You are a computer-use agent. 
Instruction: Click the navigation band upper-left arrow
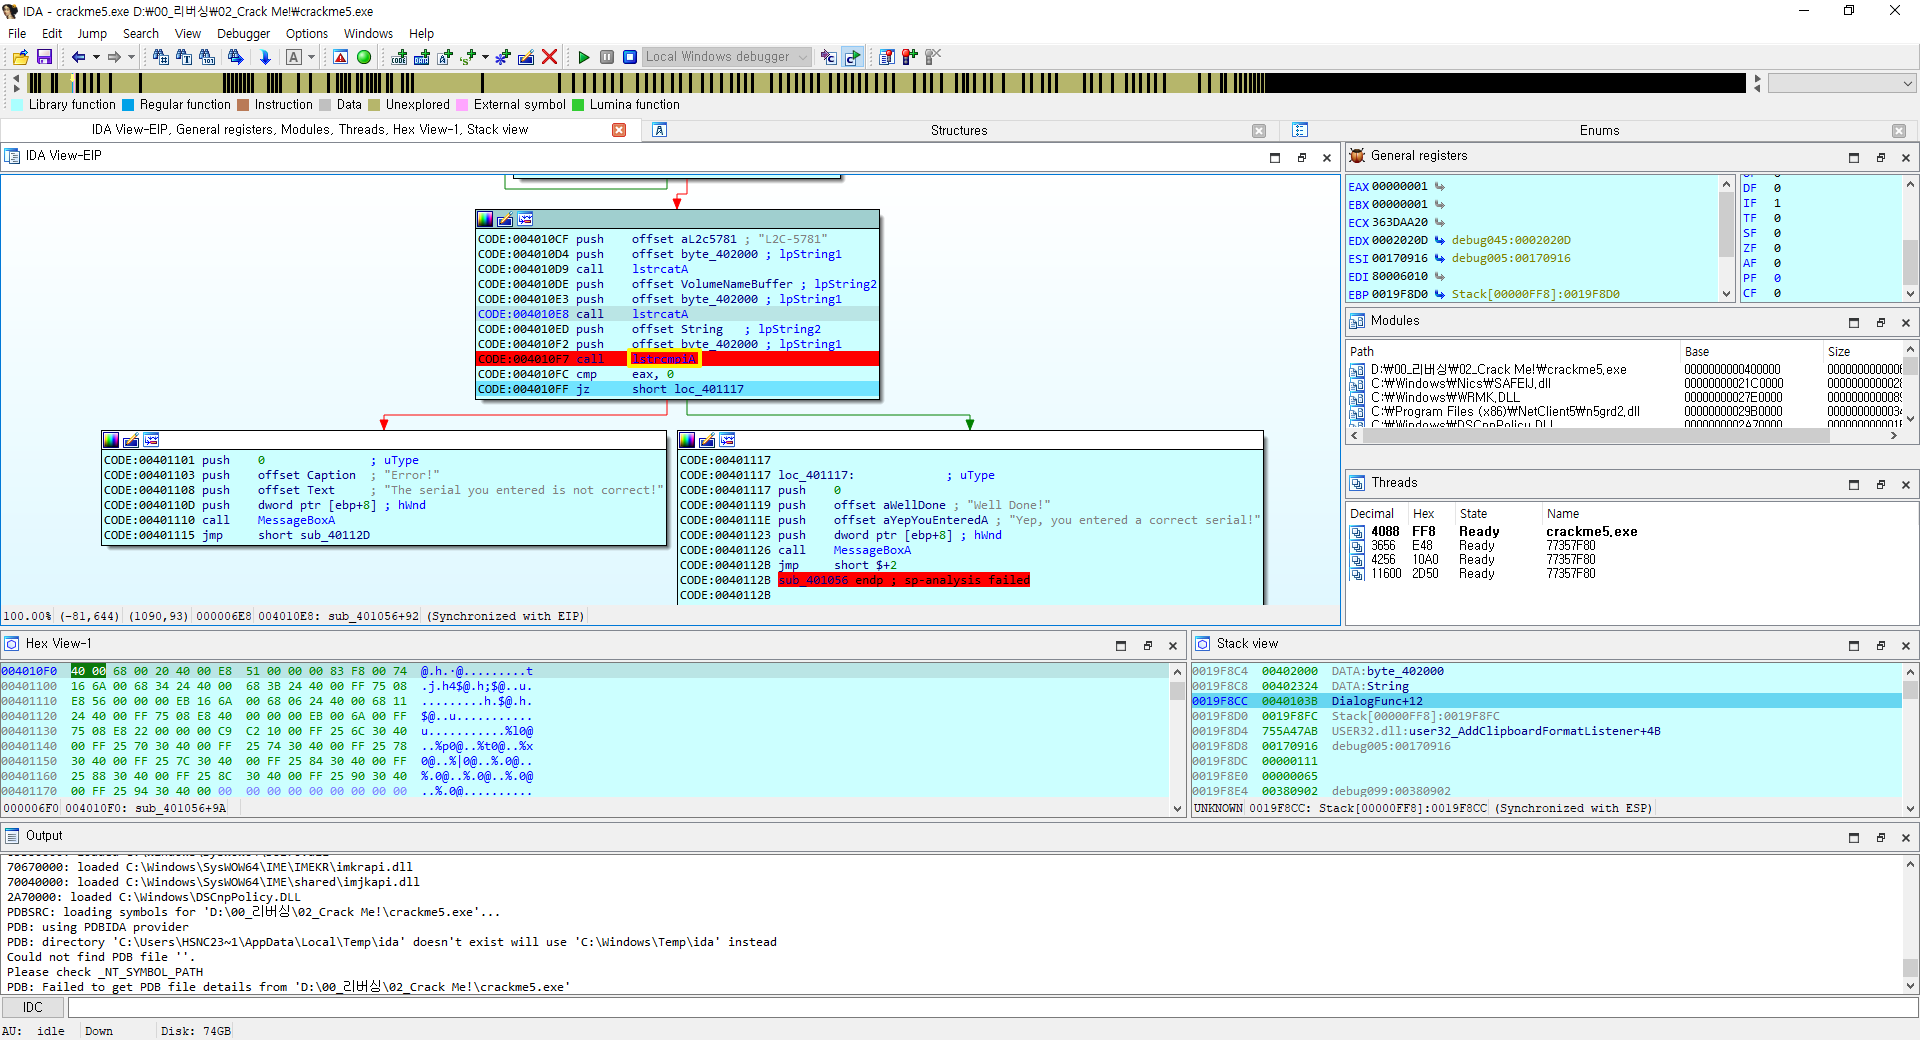16,77
